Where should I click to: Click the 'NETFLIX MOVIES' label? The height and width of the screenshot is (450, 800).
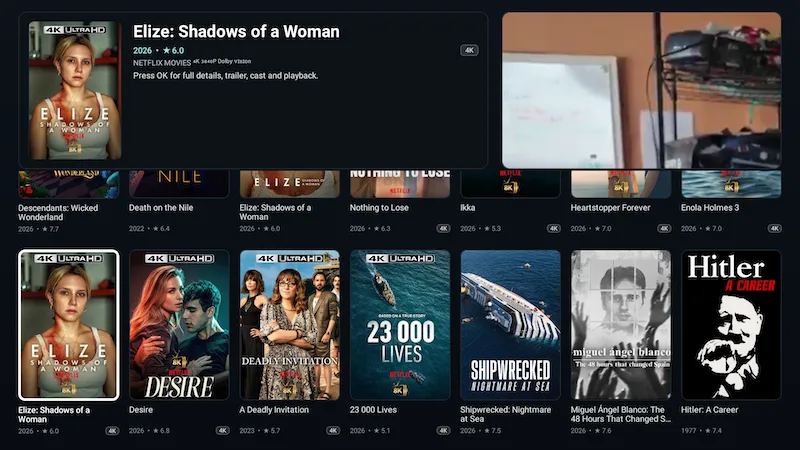click(x=162, y=63)
